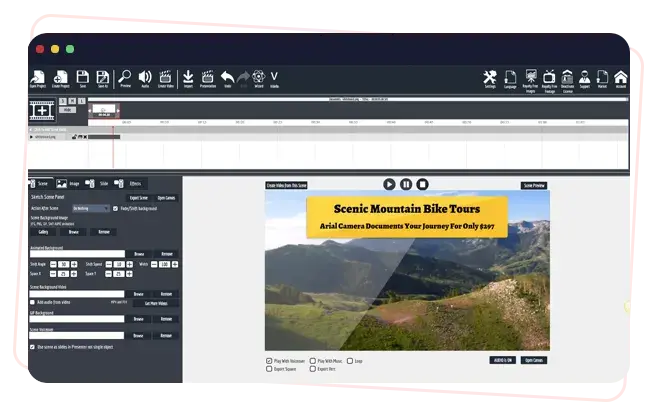The image size is (662, 419).
Task: Enable the Loop checkbox
Action: (350, 361)
